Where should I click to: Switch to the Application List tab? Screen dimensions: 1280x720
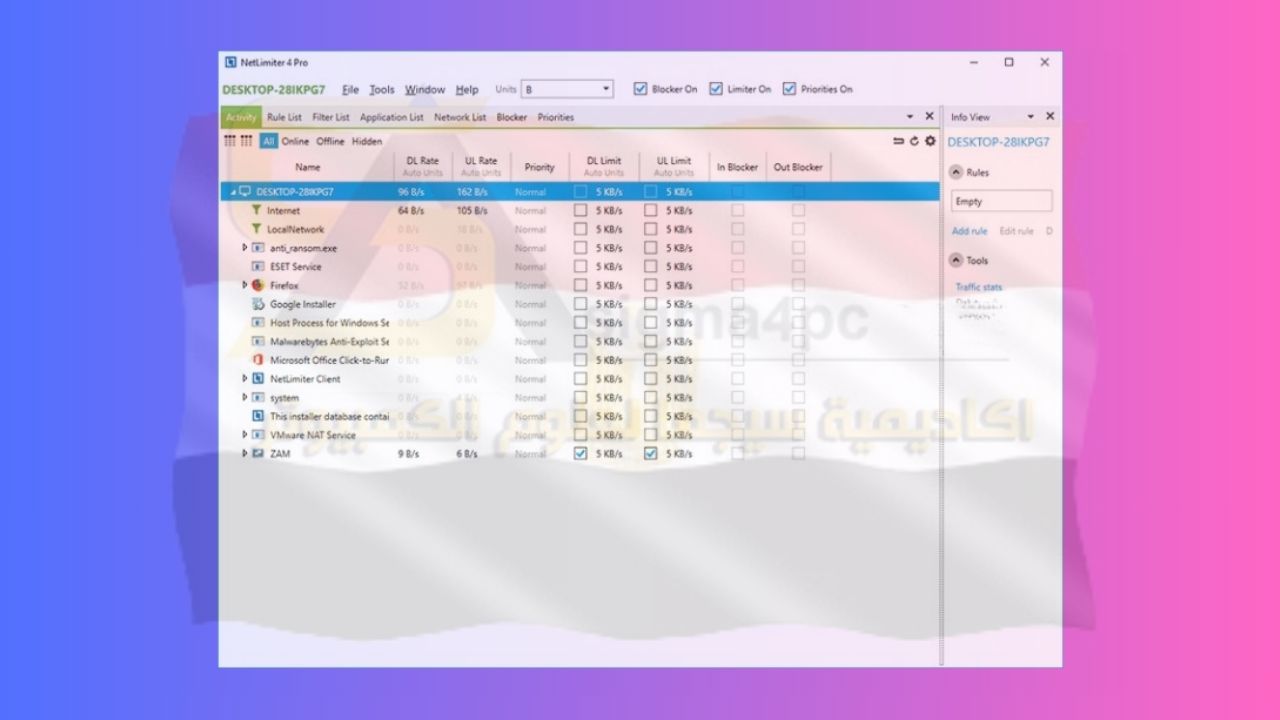392,117
